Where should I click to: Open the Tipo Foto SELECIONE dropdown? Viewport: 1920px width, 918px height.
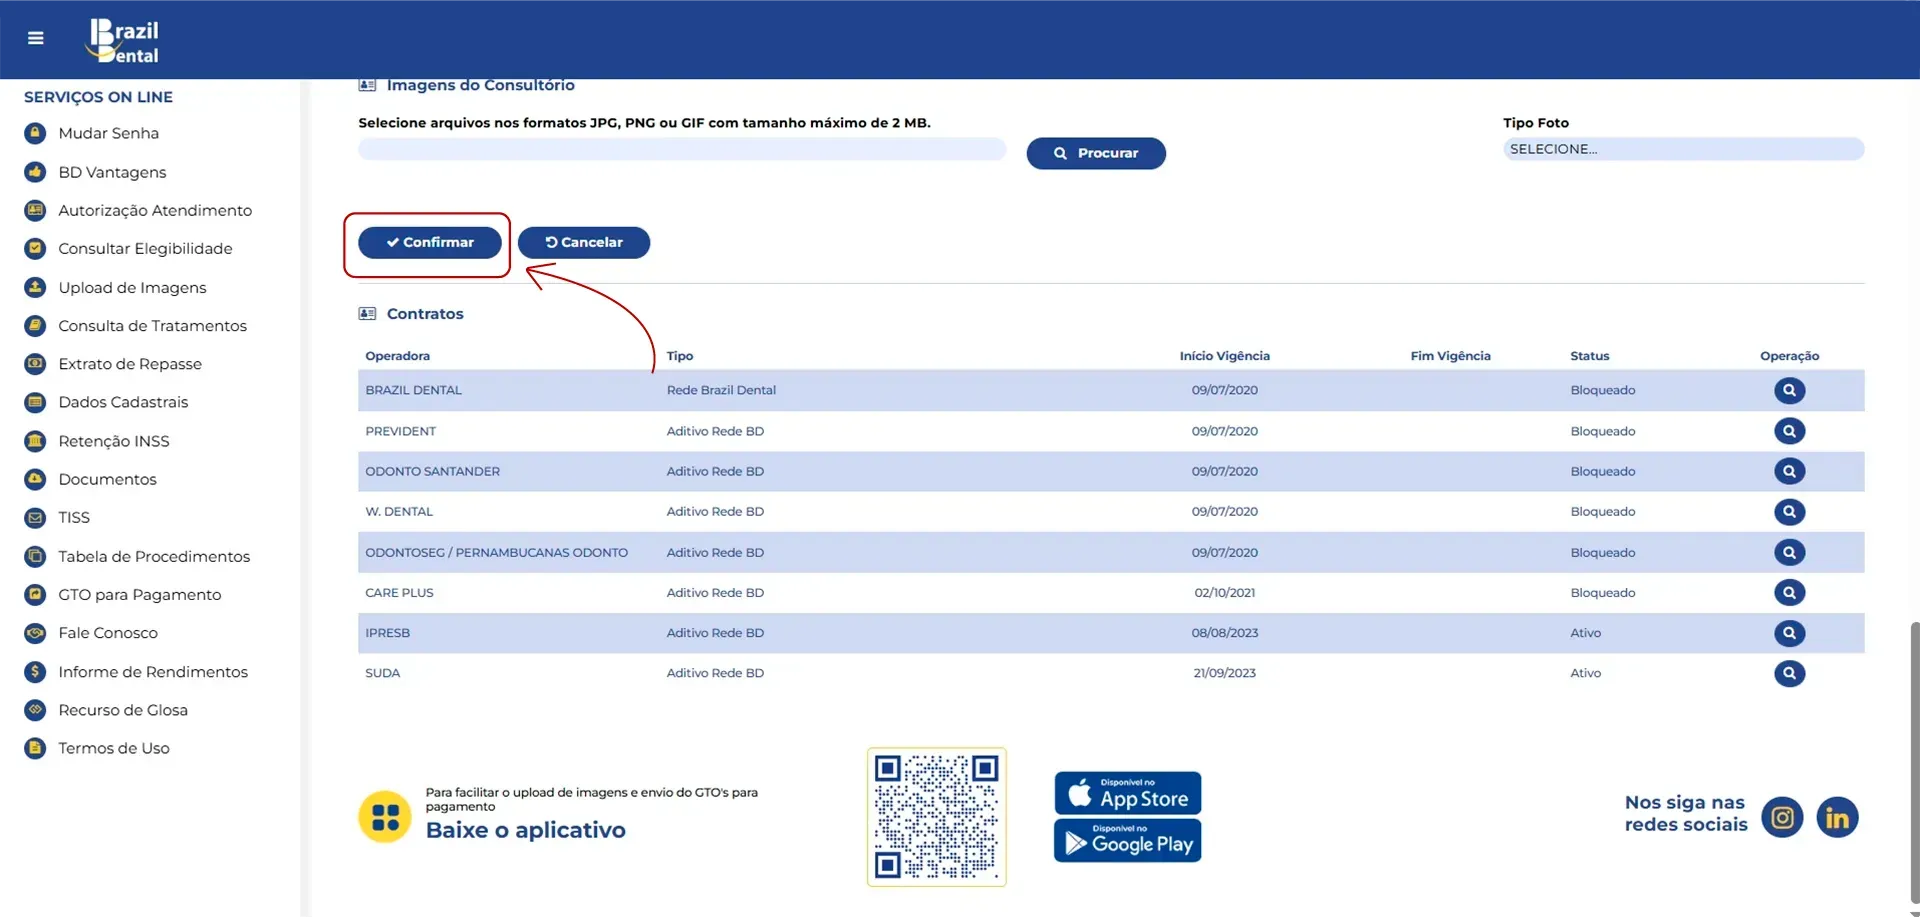pos(1683,149)
